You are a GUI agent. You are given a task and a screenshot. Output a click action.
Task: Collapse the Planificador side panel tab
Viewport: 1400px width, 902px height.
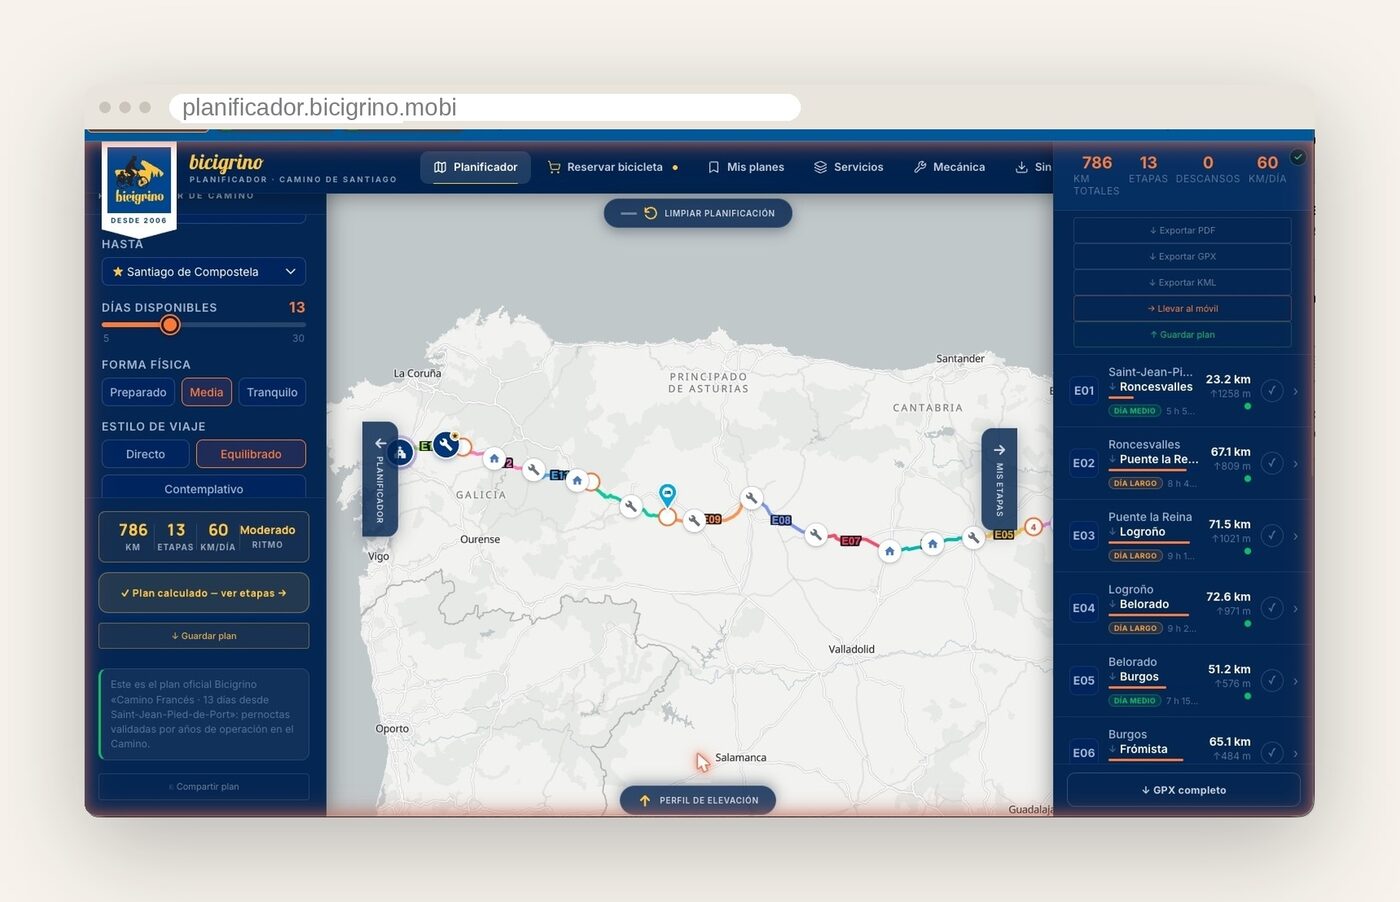[x=380, y=479]
